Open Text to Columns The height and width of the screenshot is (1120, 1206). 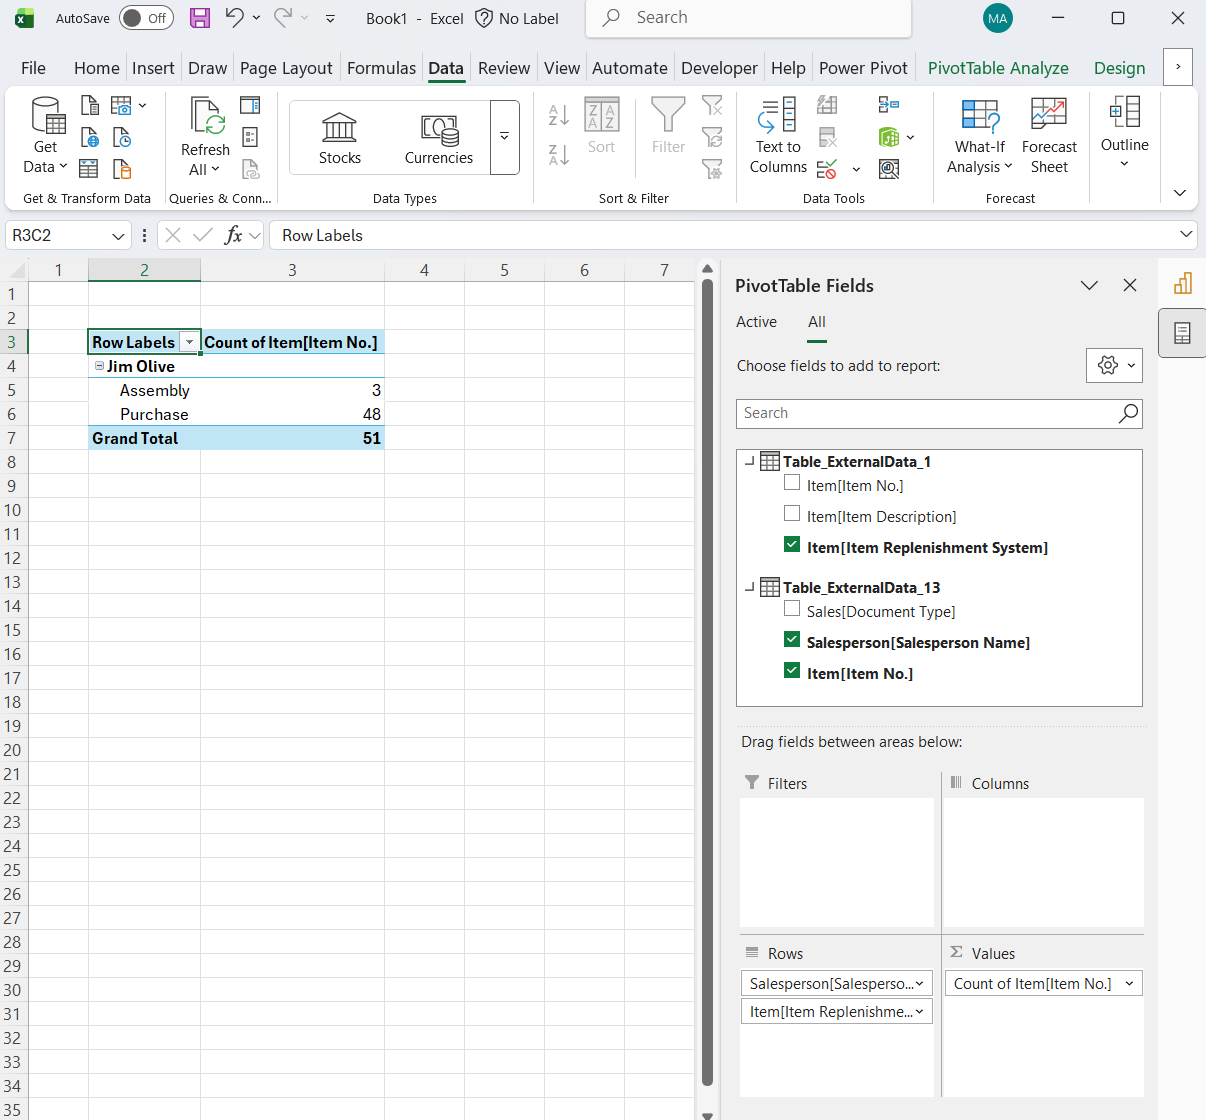coord(778,135)
